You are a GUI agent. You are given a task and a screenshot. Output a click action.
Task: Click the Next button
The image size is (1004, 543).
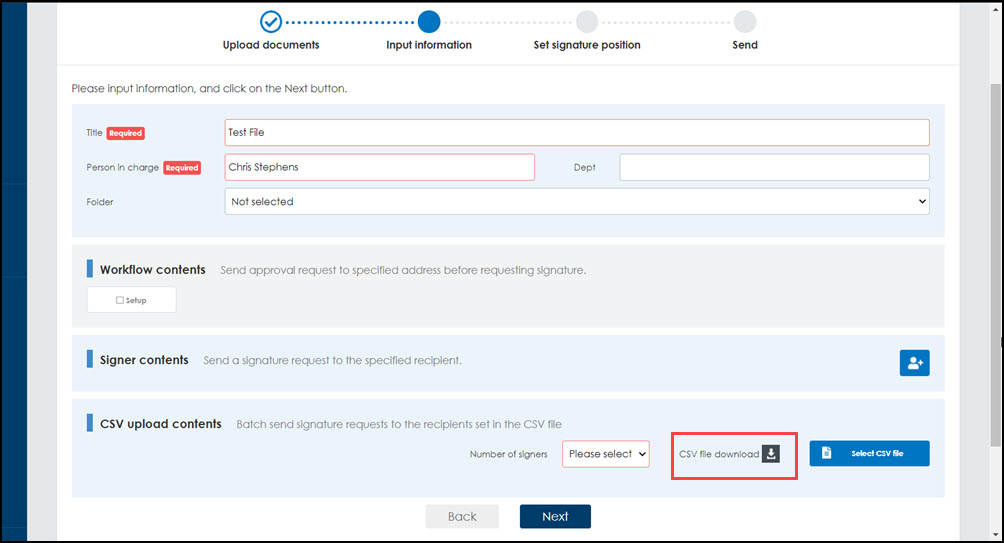tap(555, 516)
